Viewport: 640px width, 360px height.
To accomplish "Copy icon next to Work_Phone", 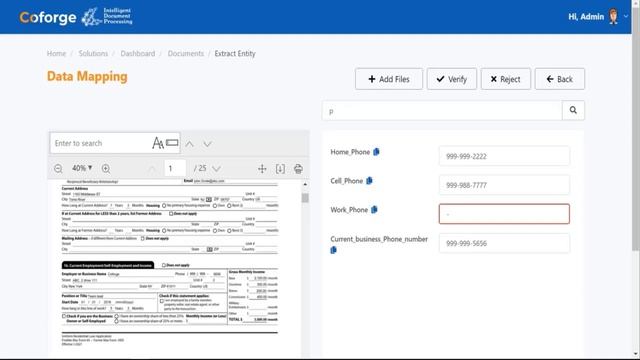I will pyautogui.click(x=374, y=209).
